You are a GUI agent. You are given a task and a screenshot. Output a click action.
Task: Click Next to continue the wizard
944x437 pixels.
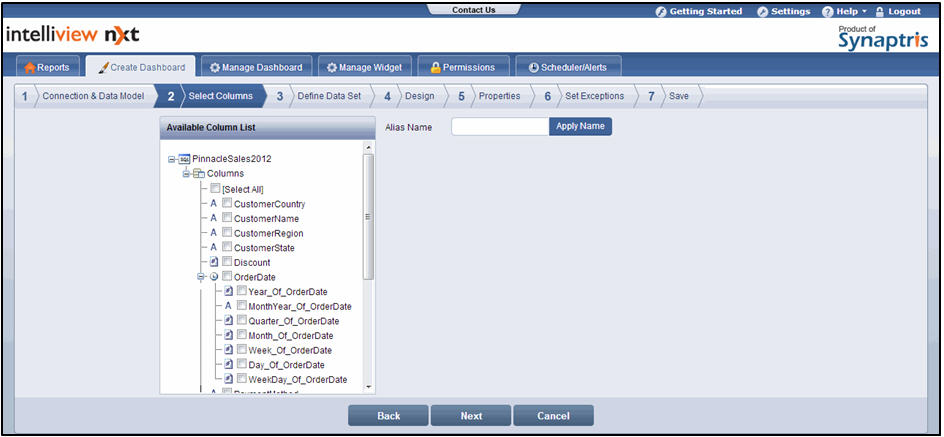pos(471,416)
